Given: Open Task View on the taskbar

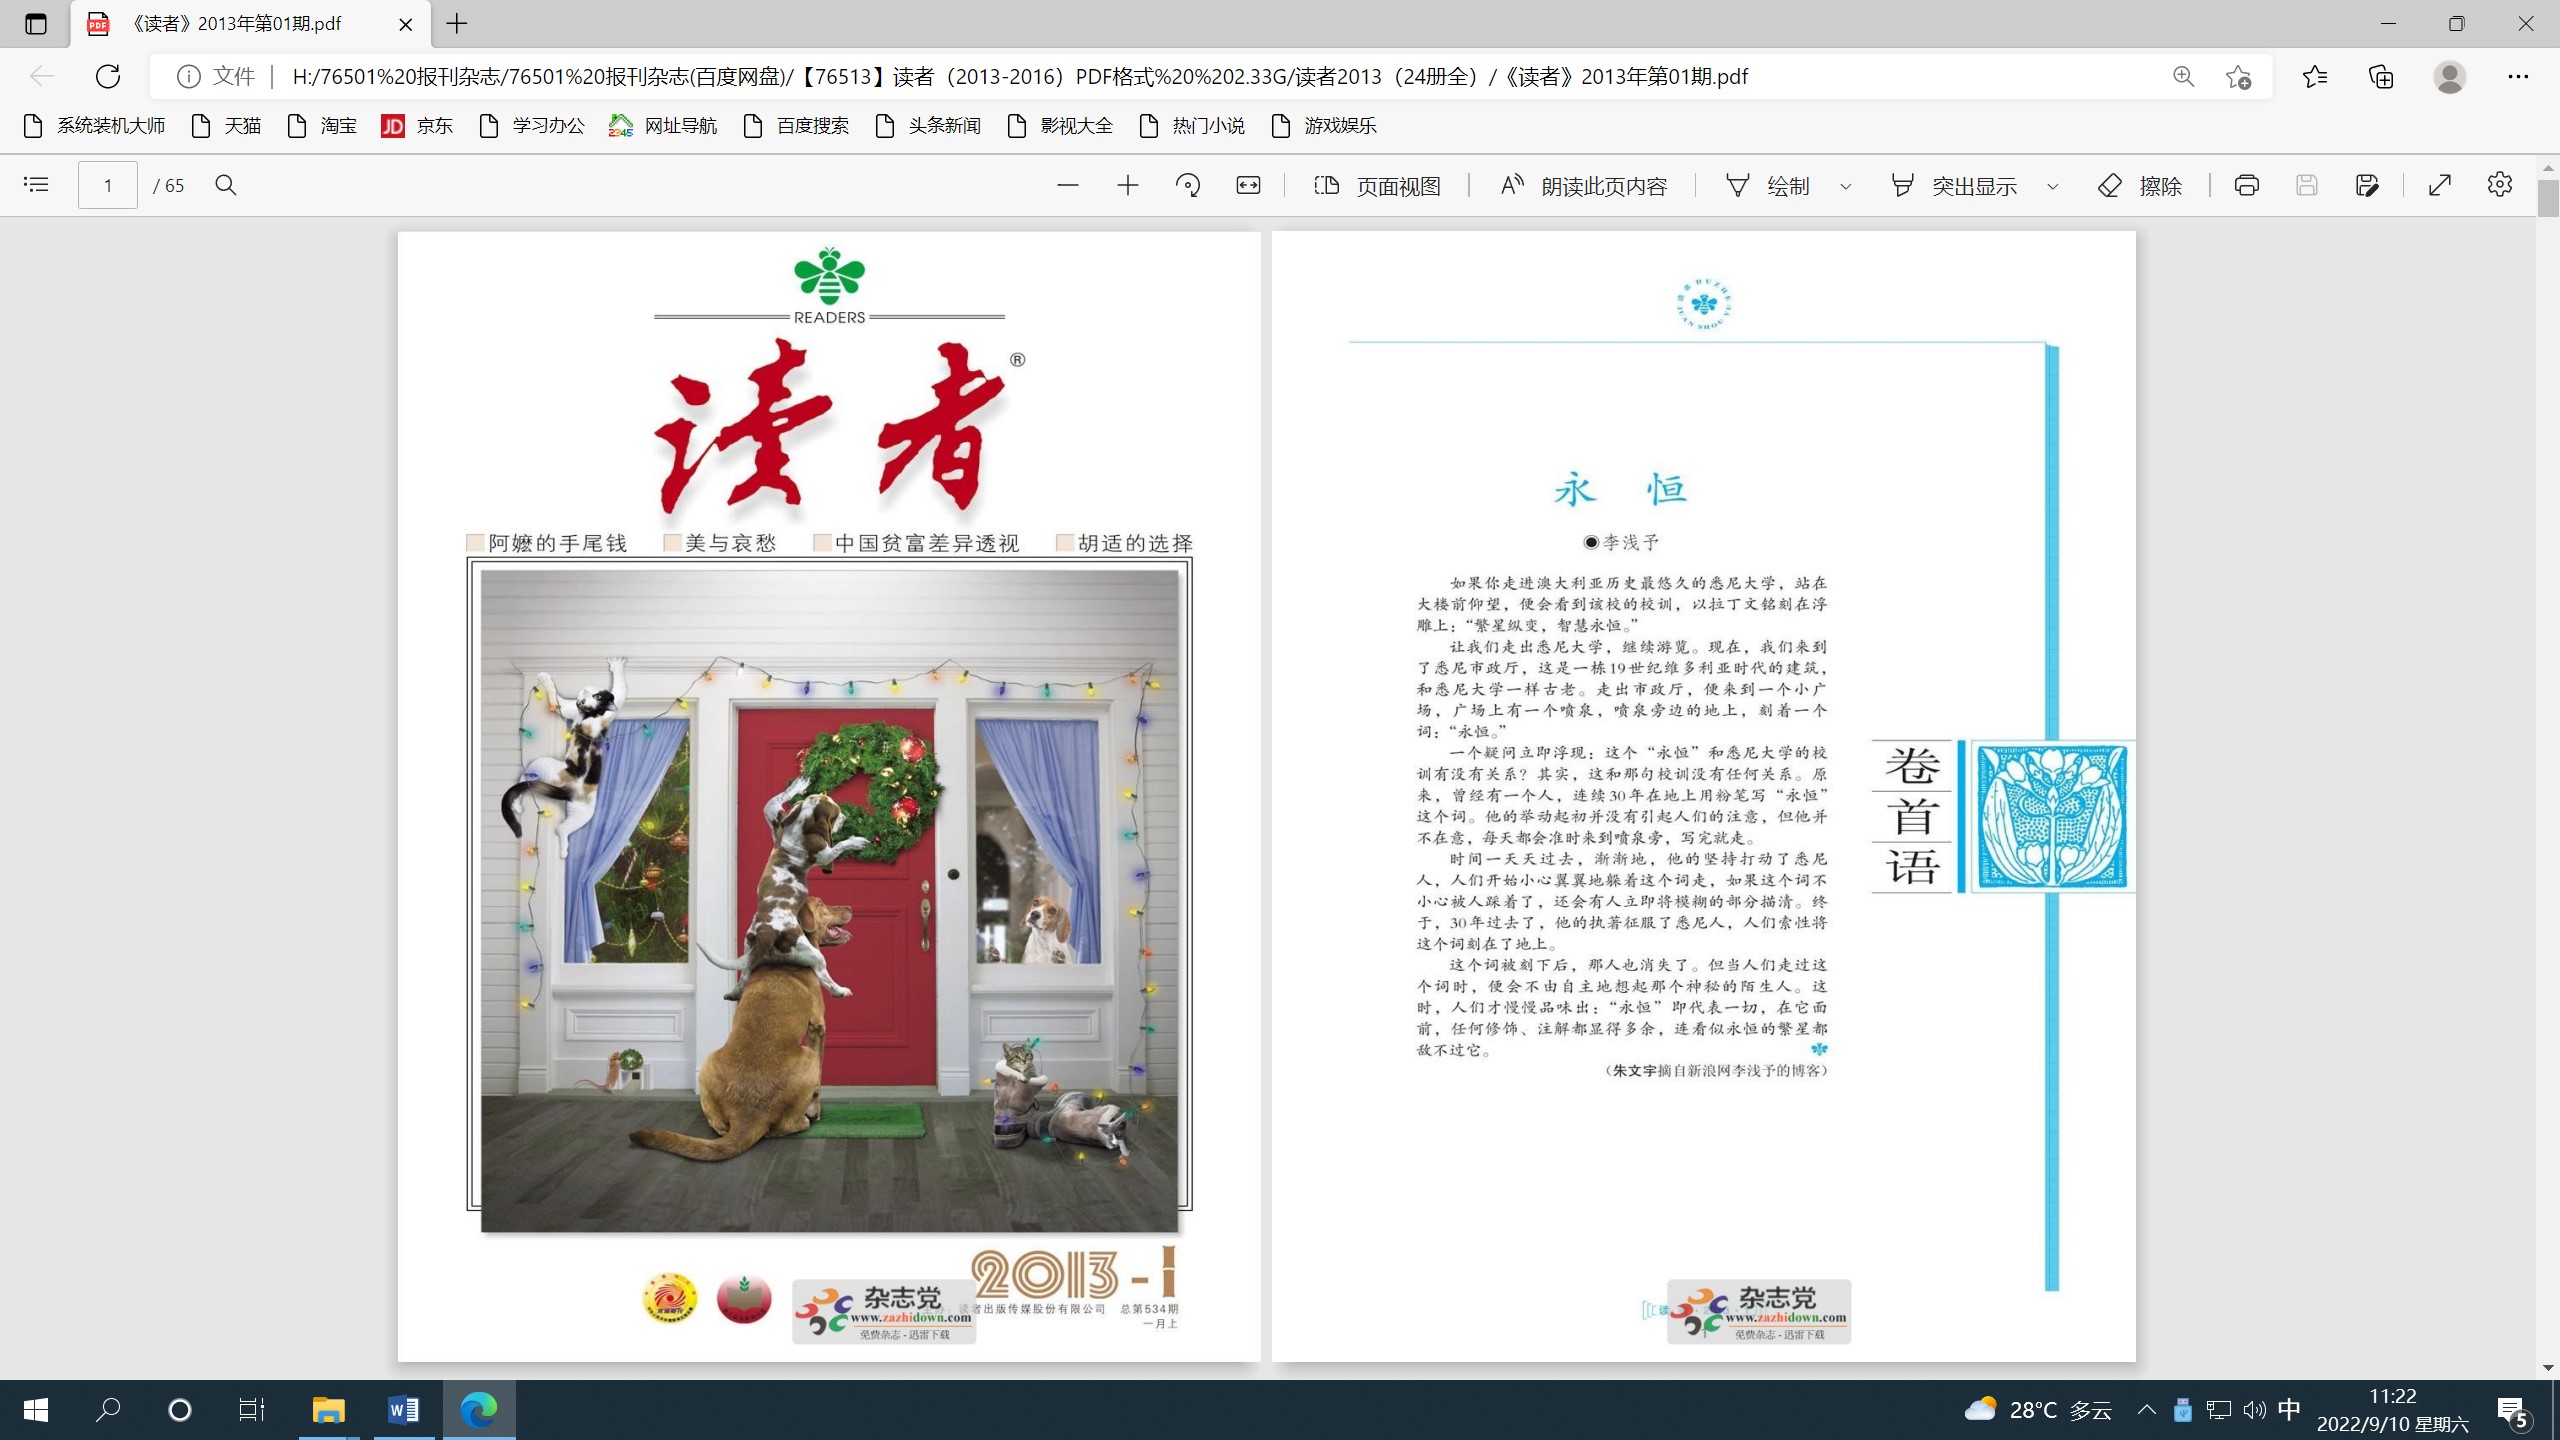Looking at the screenshot, I should tap(251, 1410).
